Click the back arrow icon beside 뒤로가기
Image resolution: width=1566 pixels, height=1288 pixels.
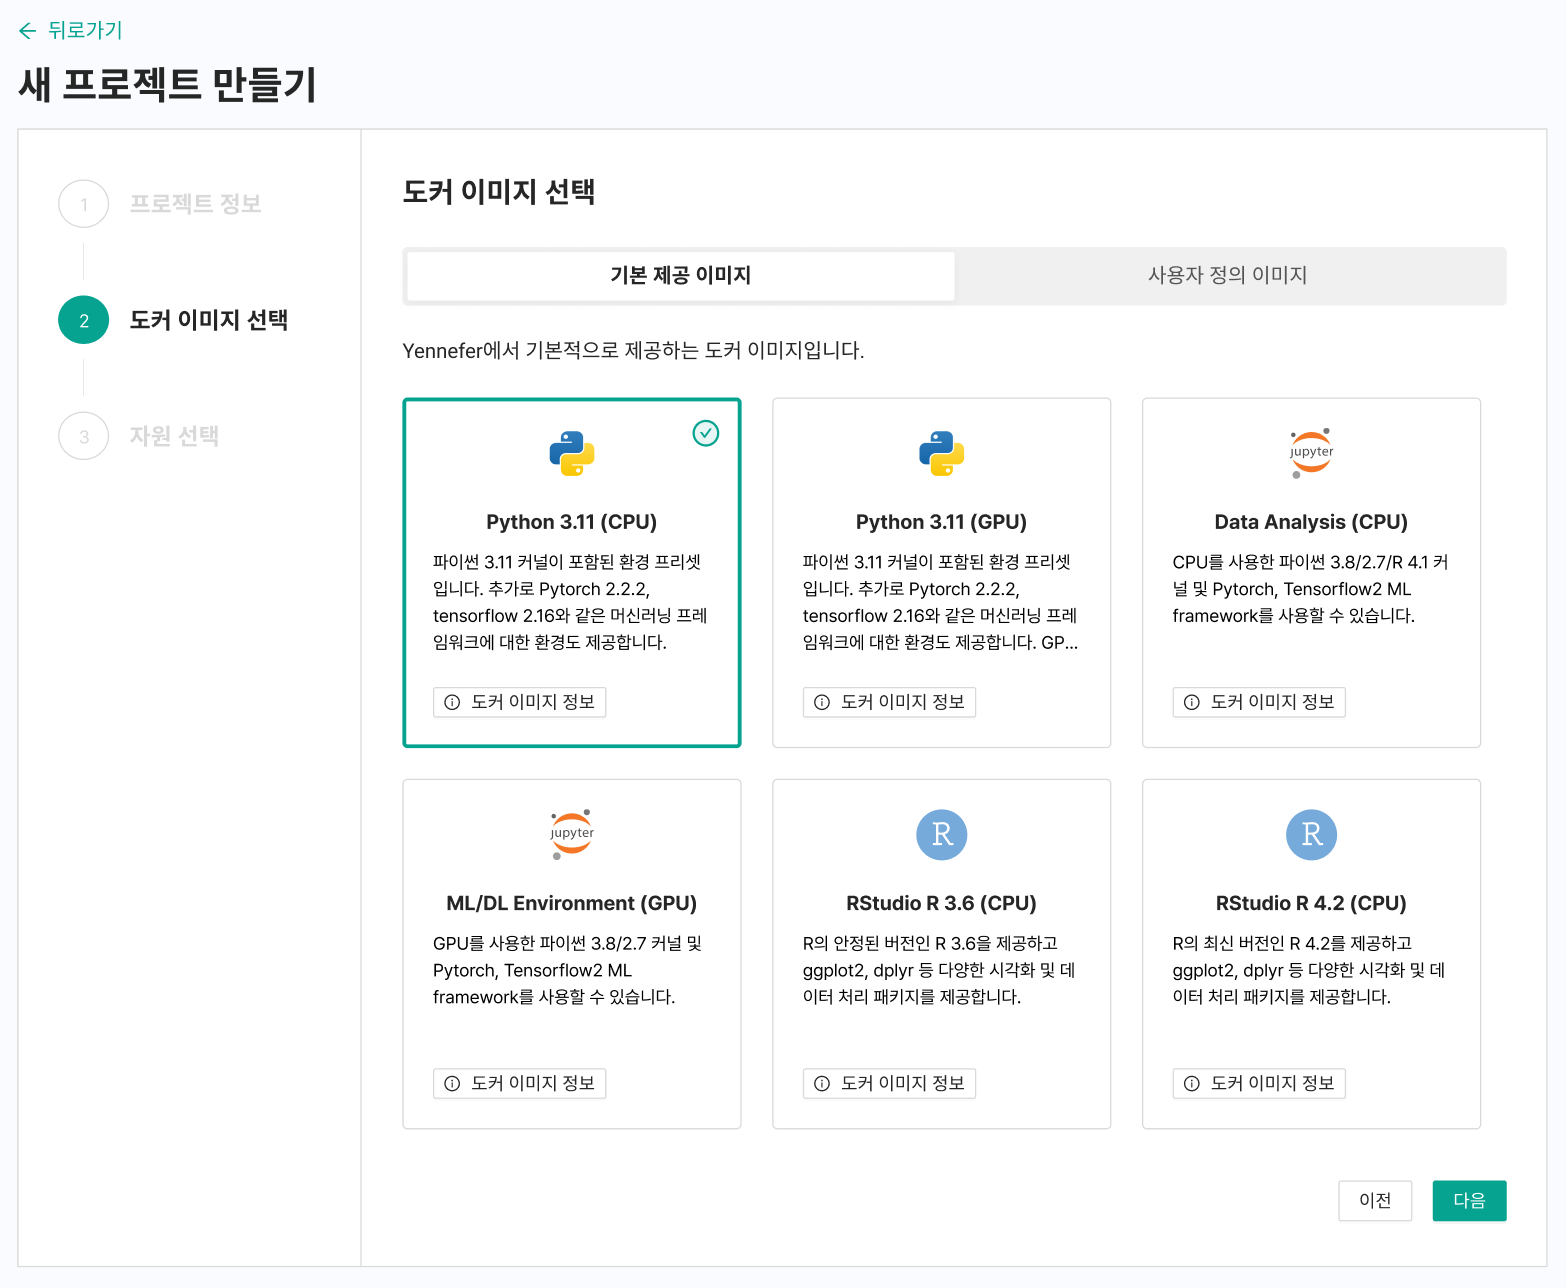(x=27, y=31)
